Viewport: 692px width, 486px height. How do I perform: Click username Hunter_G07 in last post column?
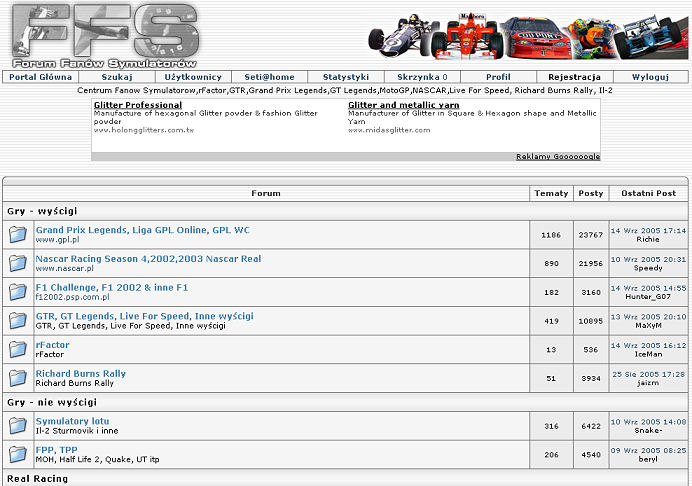pyautogui.click(x=648, y=297)
